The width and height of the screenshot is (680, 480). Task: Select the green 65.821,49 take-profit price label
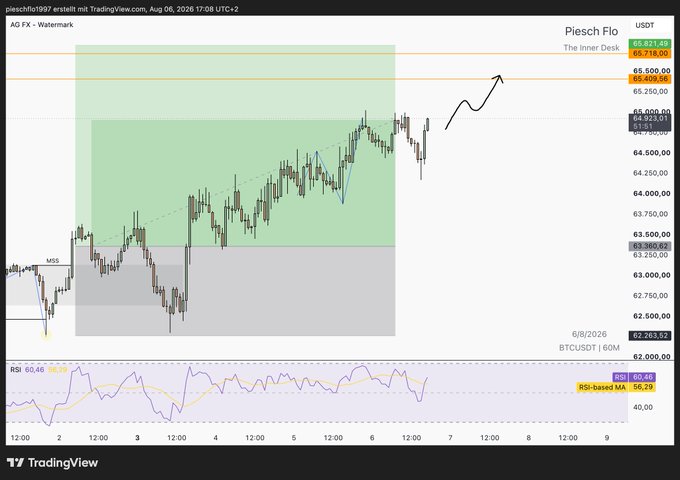tap(650, 44)
